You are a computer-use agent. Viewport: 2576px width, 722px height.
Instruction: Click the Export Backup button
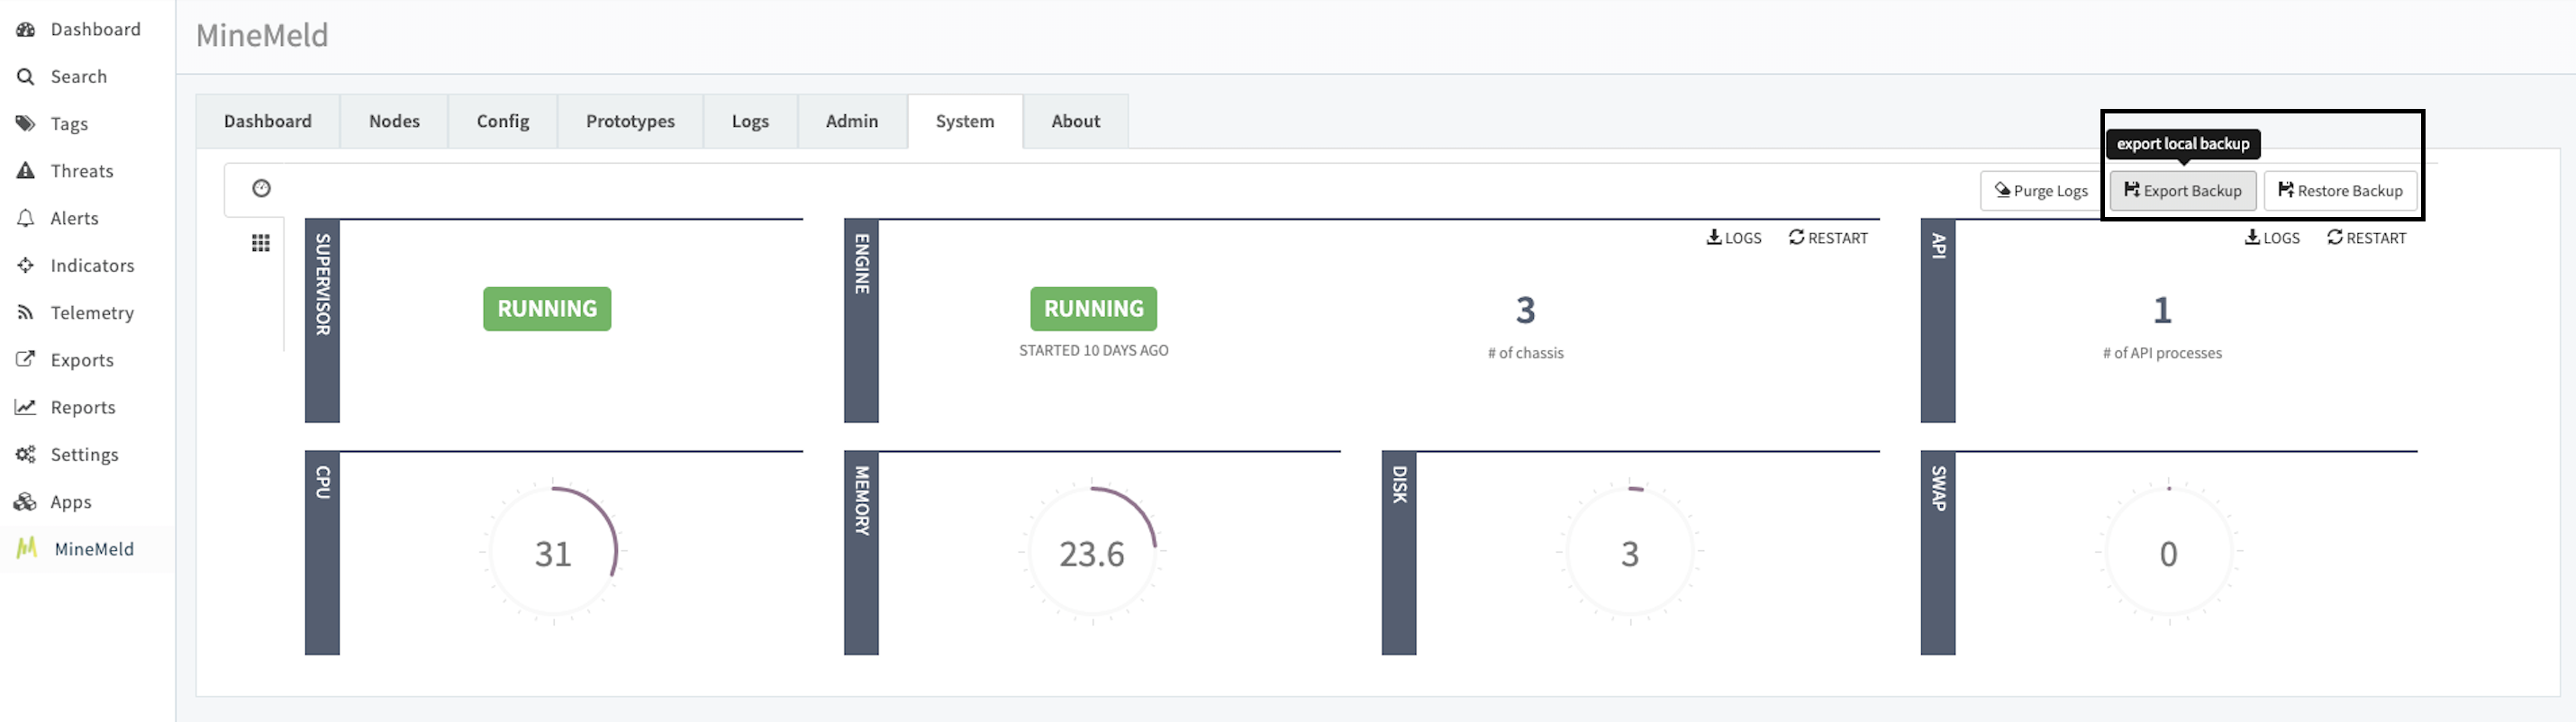point(2183,190)
